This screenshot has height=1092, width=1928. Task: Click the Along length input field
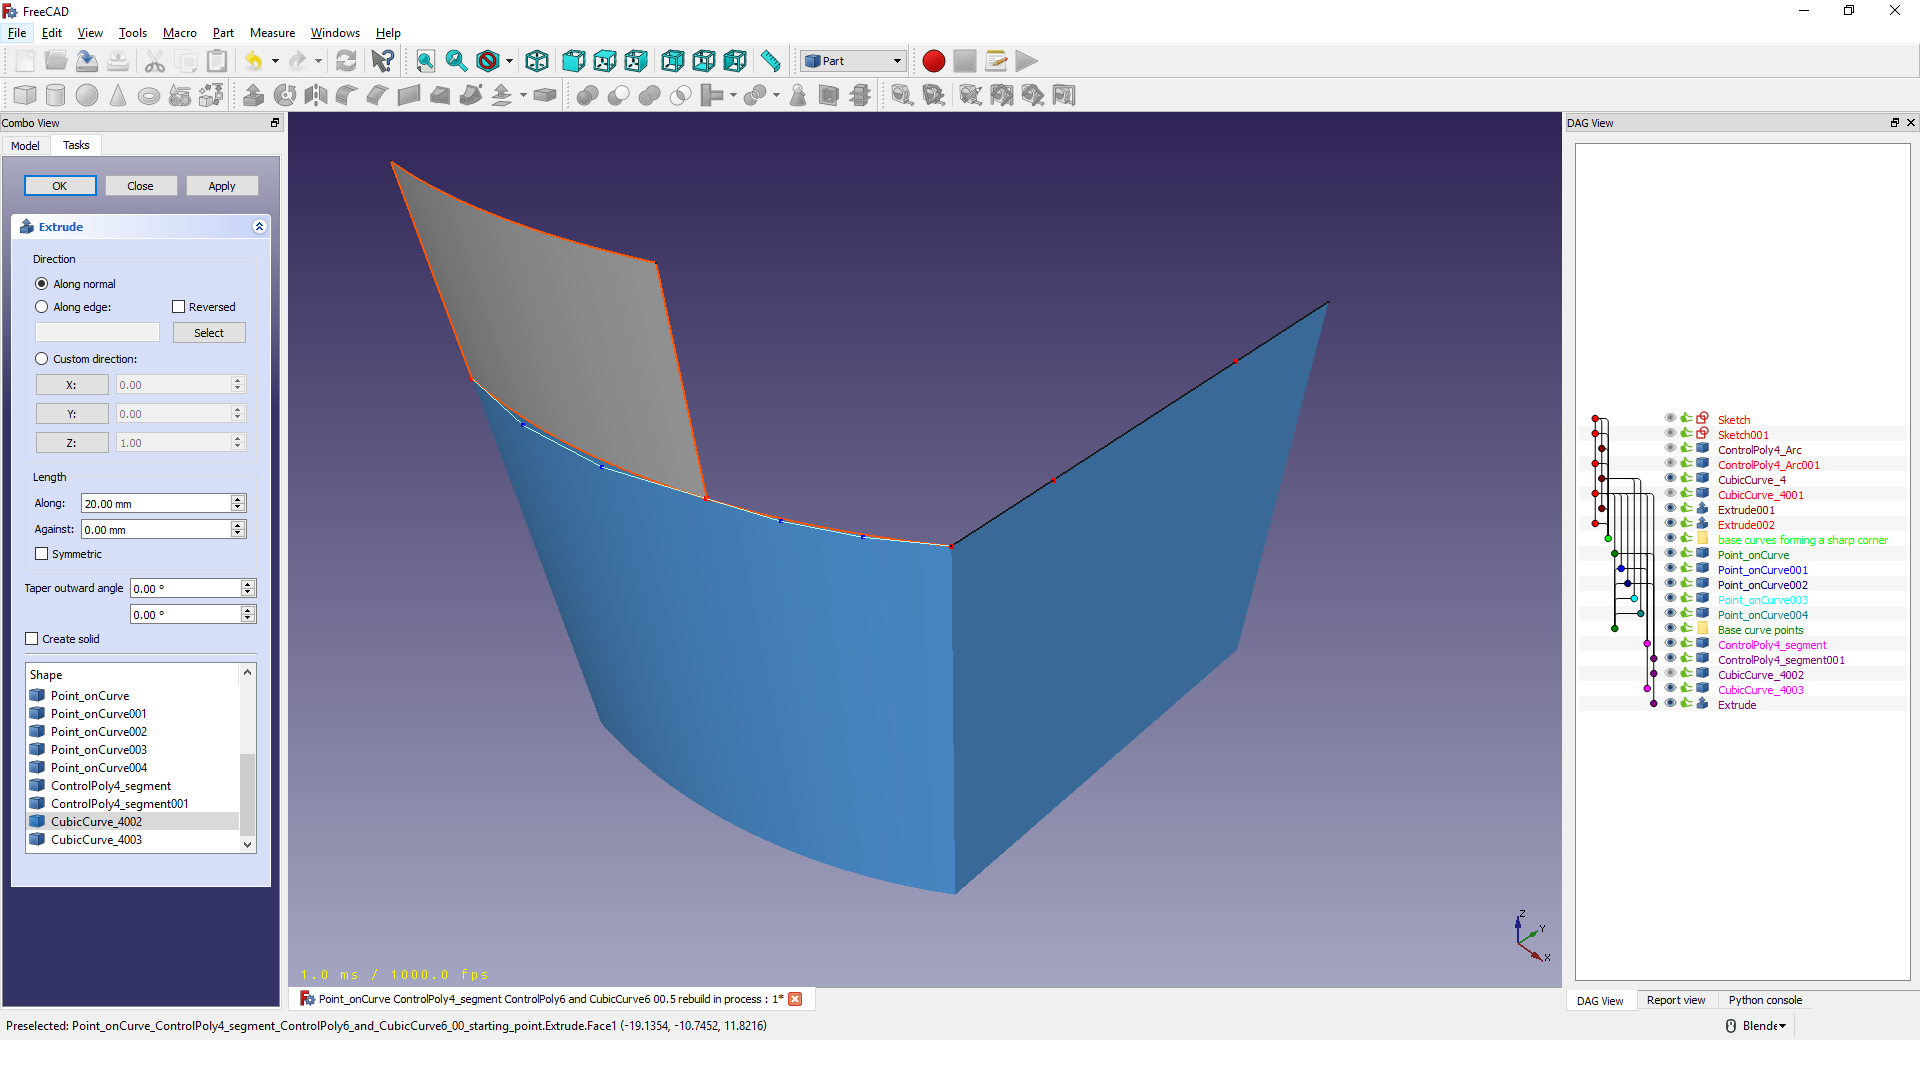[156, 504]
